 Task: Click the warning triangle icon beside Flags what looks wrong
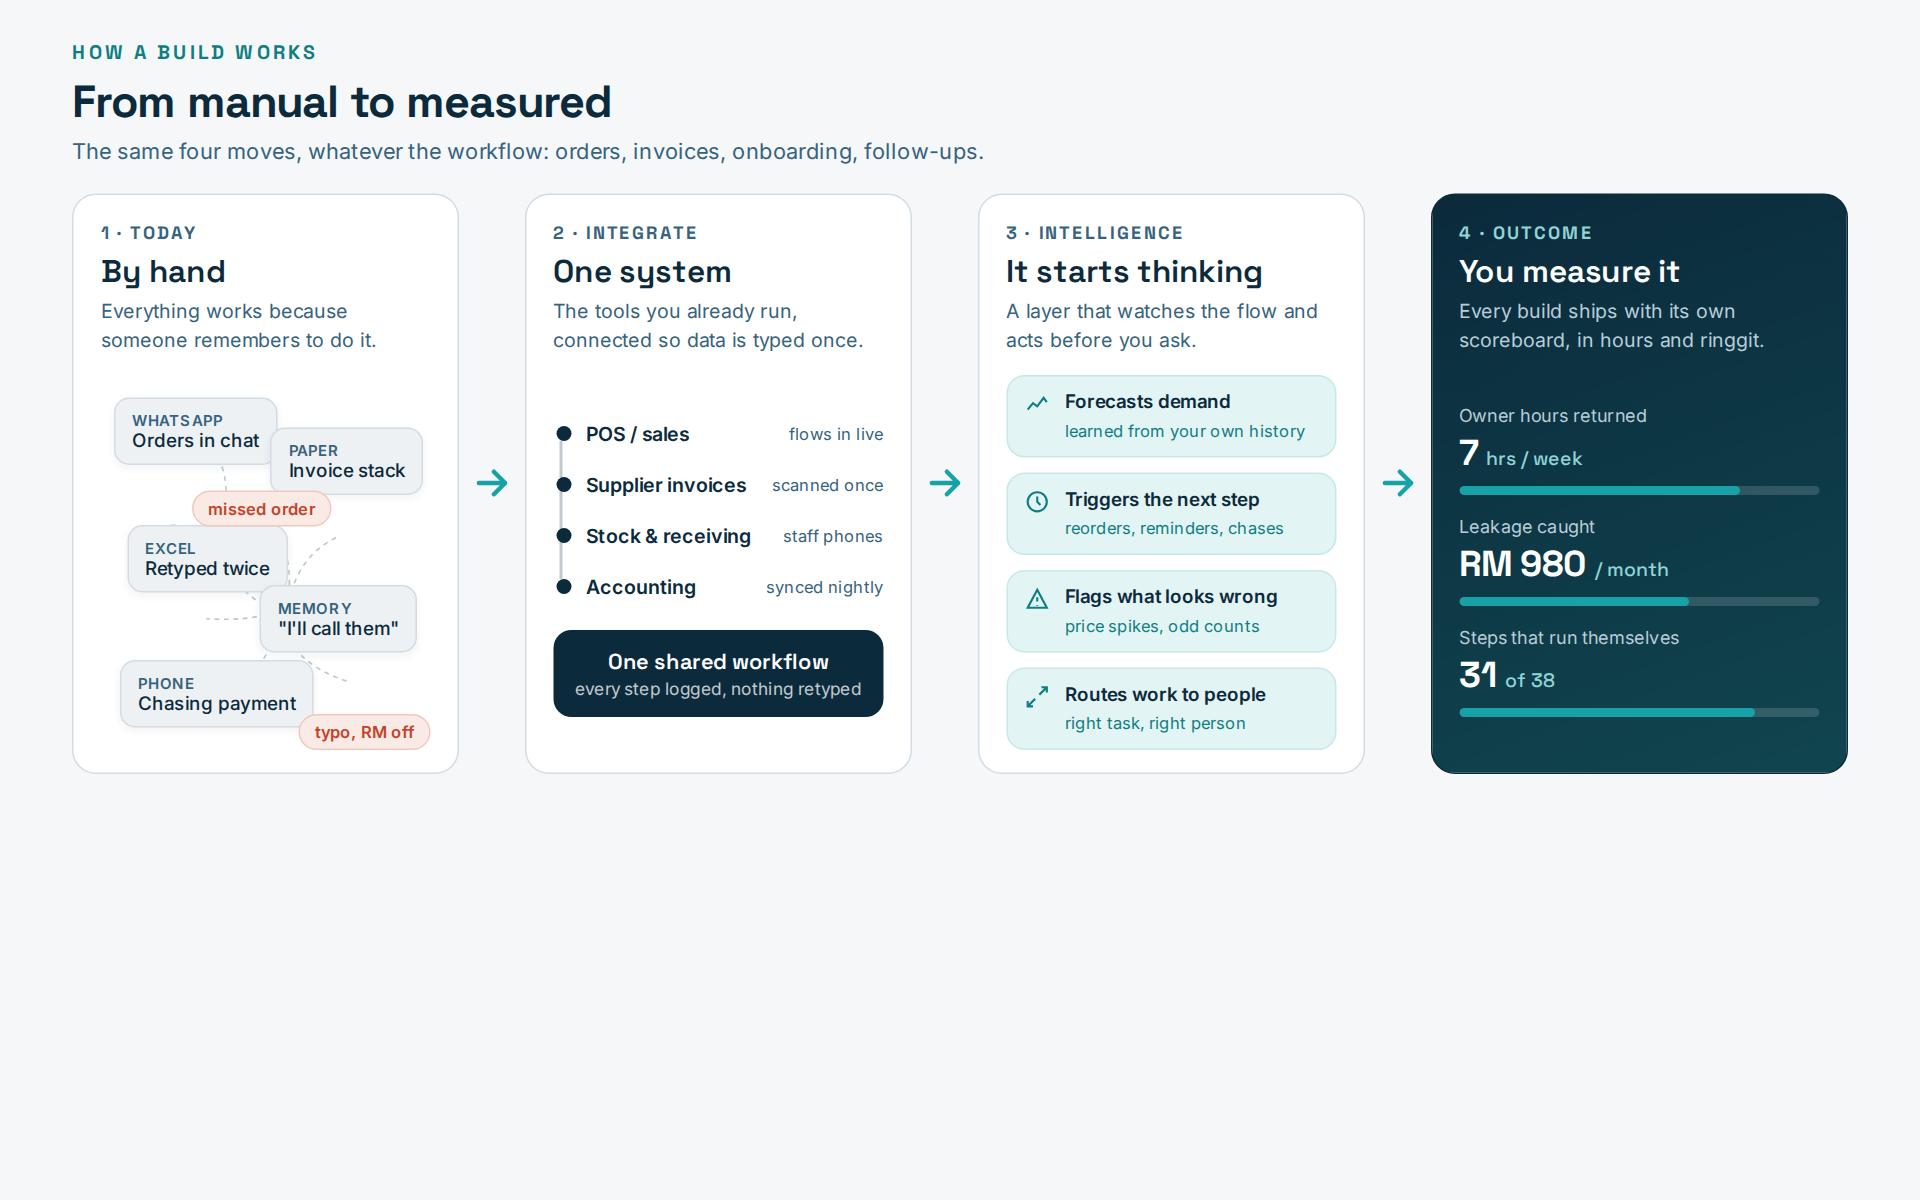1037,598
